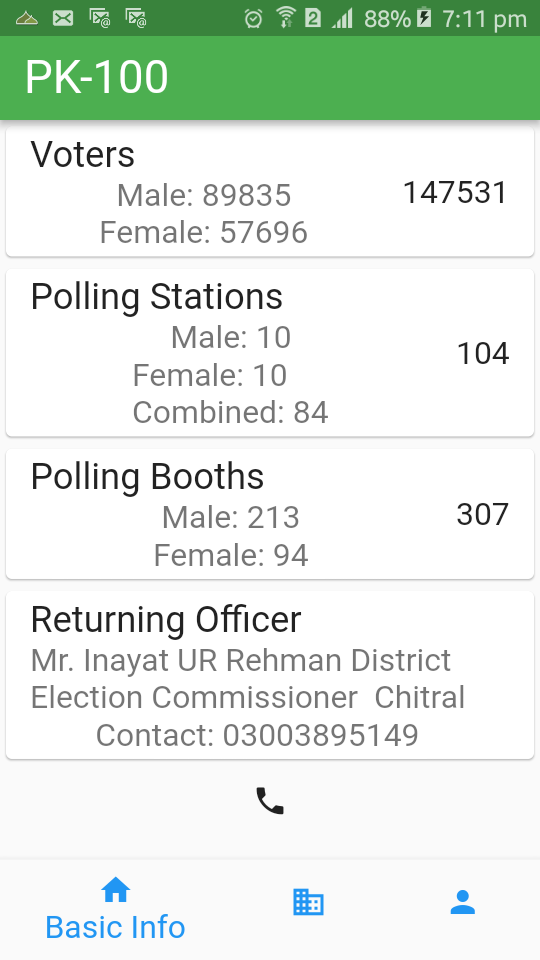Tap total polling booths count 307
The width and height of the screenshot is (540, 960).
(482, 514)
